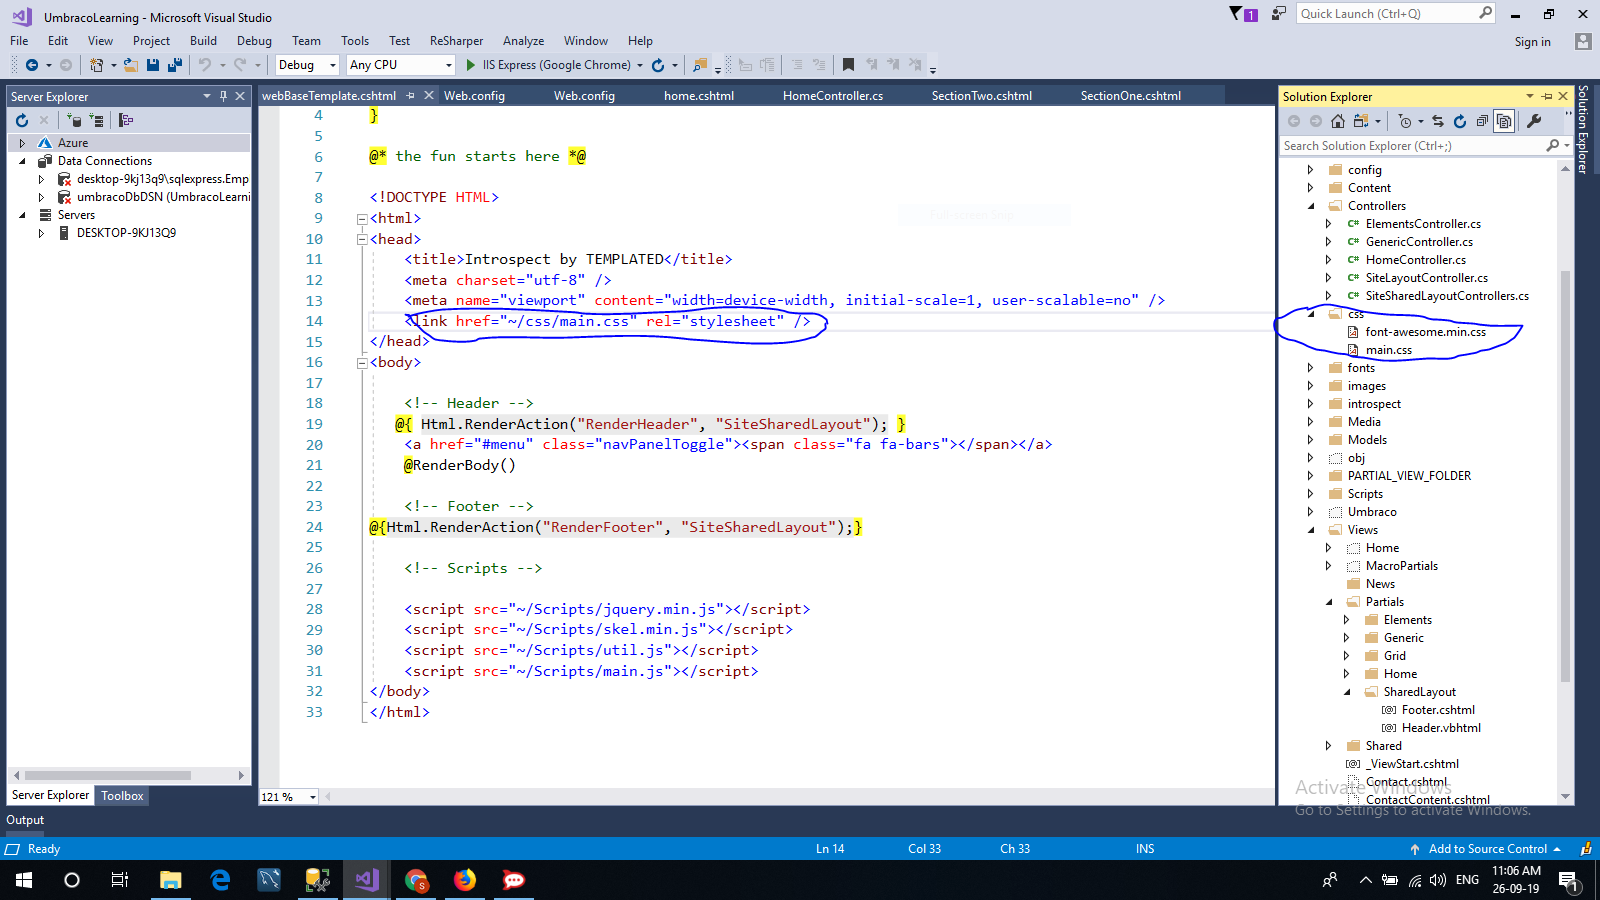This screenshot has width=1600, height=900.
Task: Open the IIS Express browser dropdown arrow
Action: coord(640,65)
